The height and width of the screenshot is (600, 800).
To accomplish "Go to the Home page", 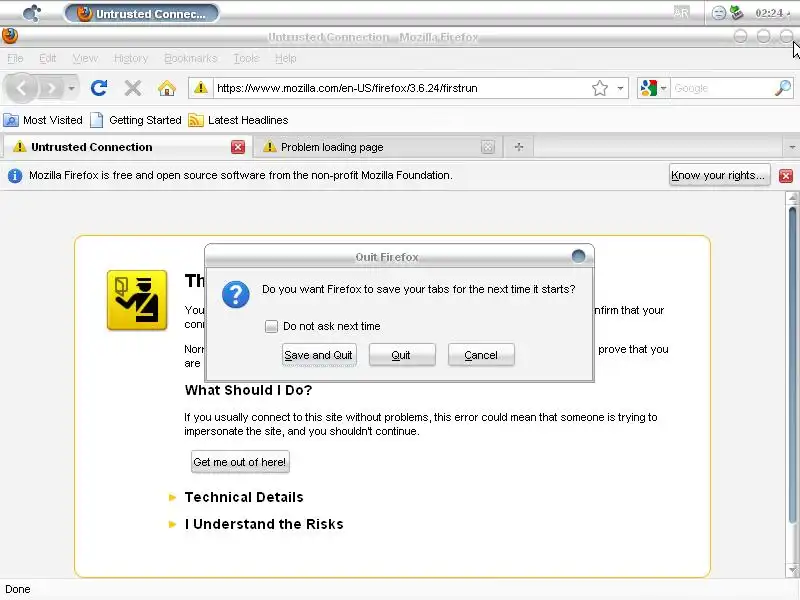I will (167, 88).
